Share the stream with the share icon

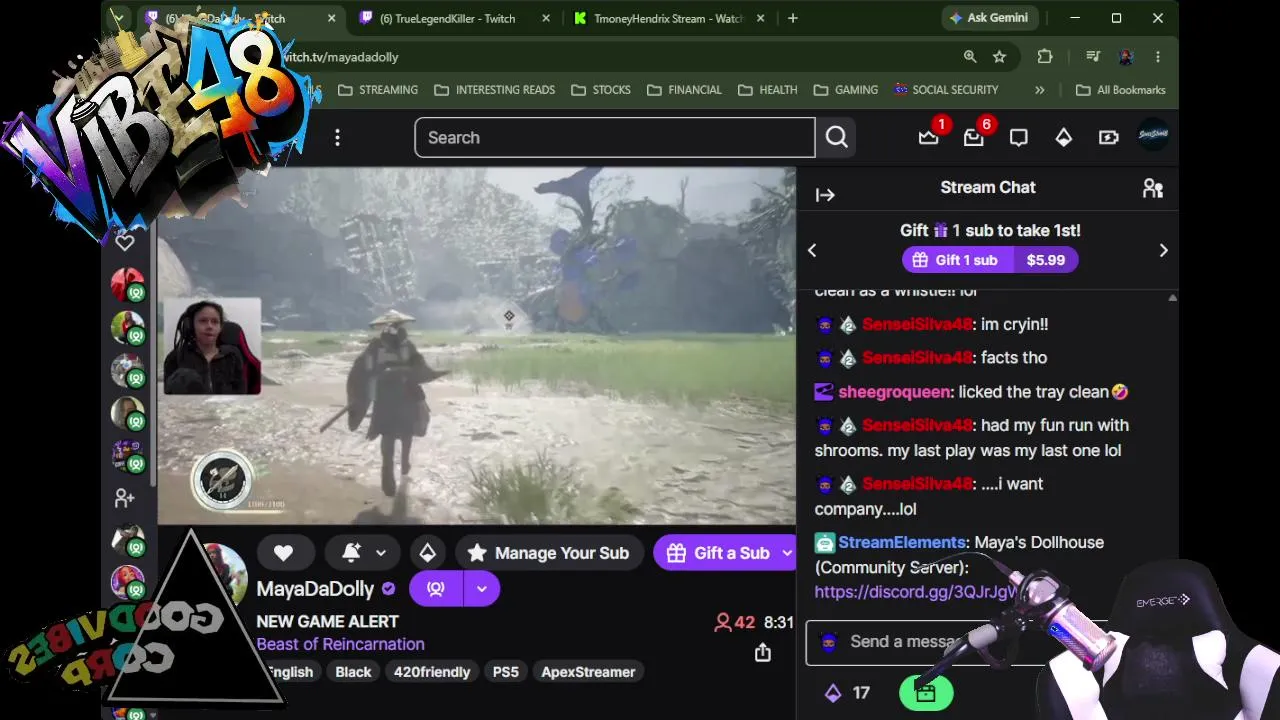[x=763, y=653]
